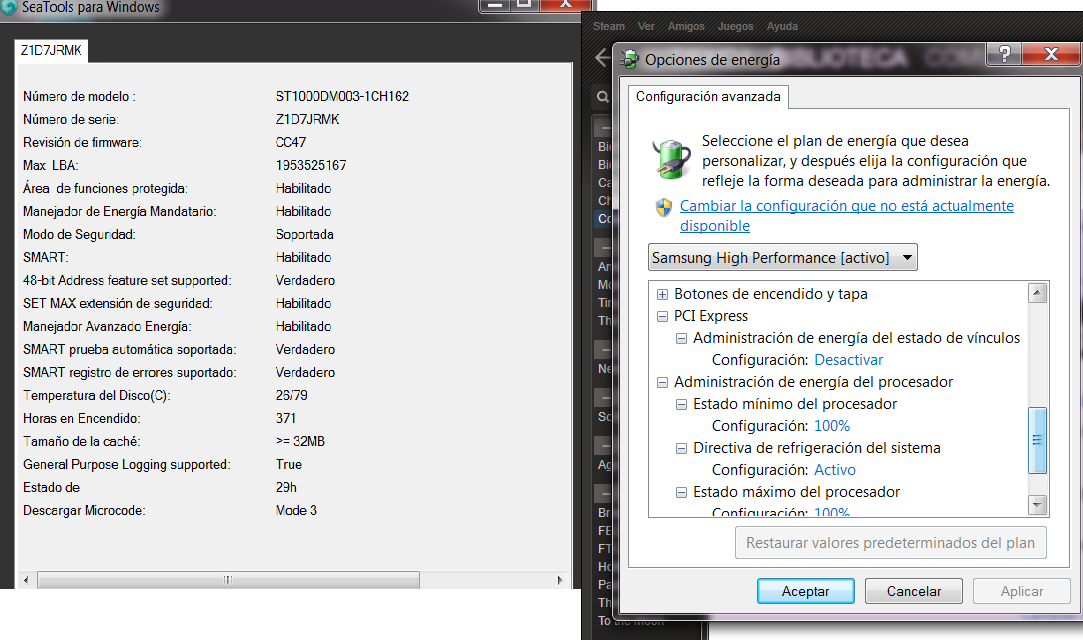Click the Aplicar button
This screenshot has width=1083, height=640.
pyautogui.click(x=1022, y=591)
